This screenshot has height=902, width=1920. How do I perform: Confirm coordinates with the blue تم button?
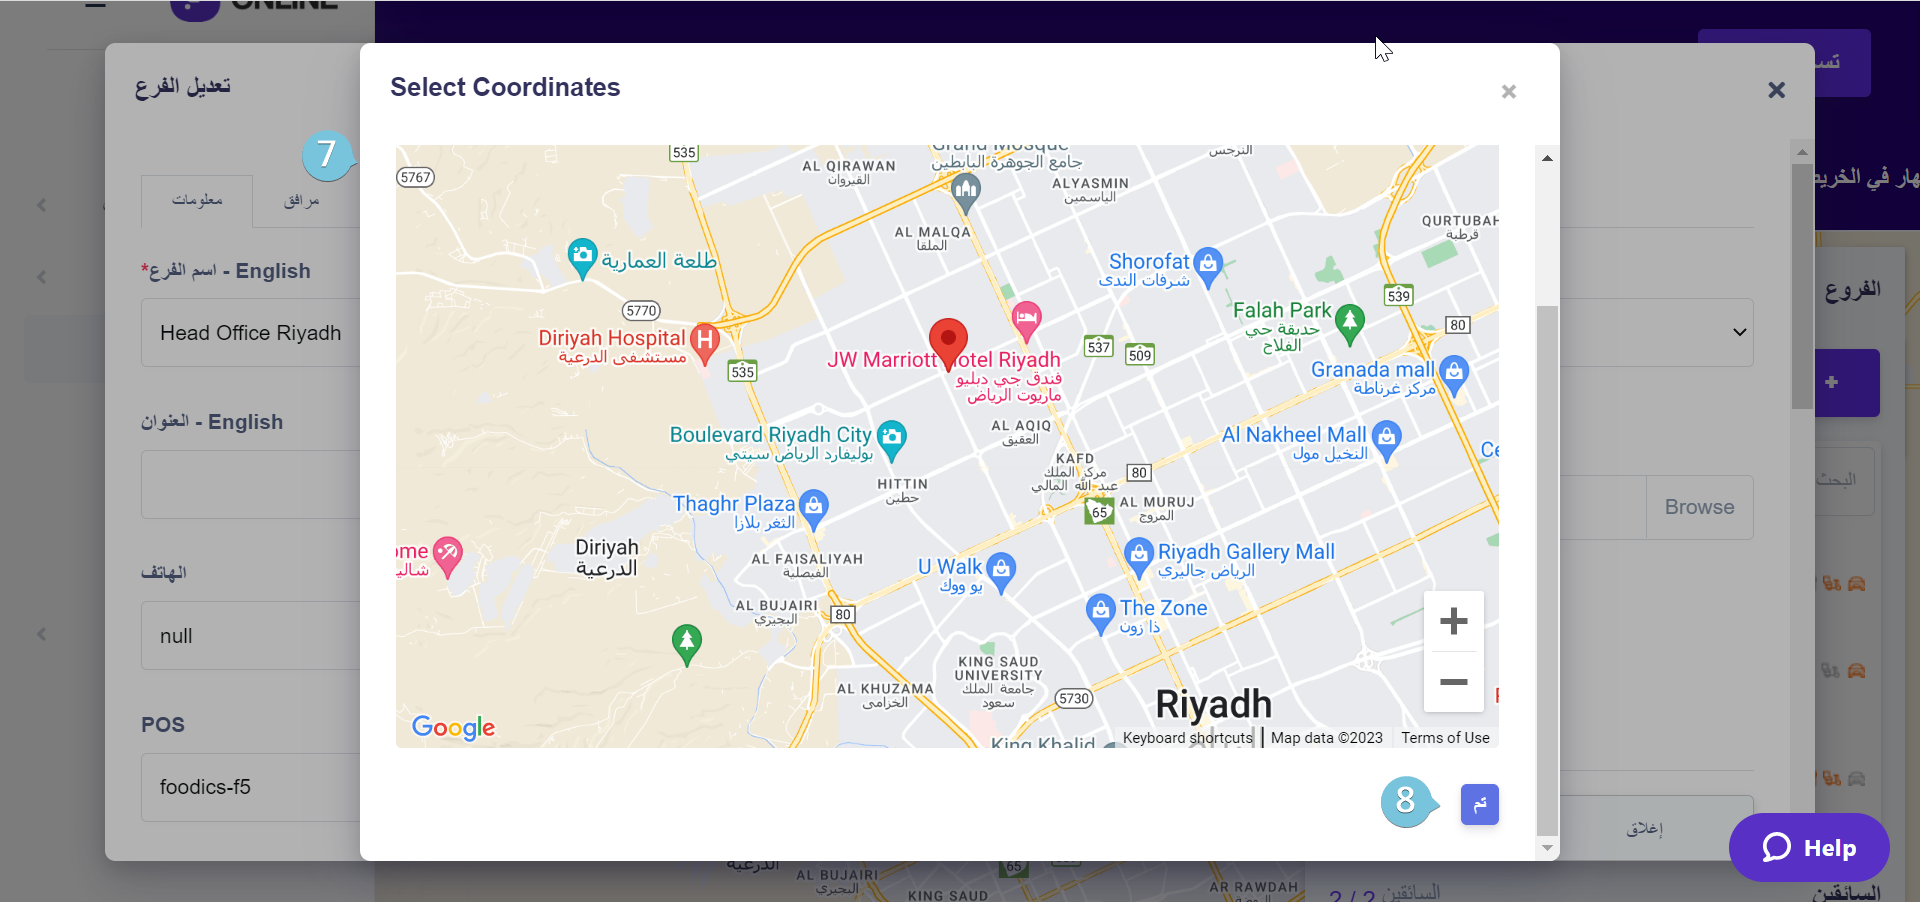pos(1479,804)
